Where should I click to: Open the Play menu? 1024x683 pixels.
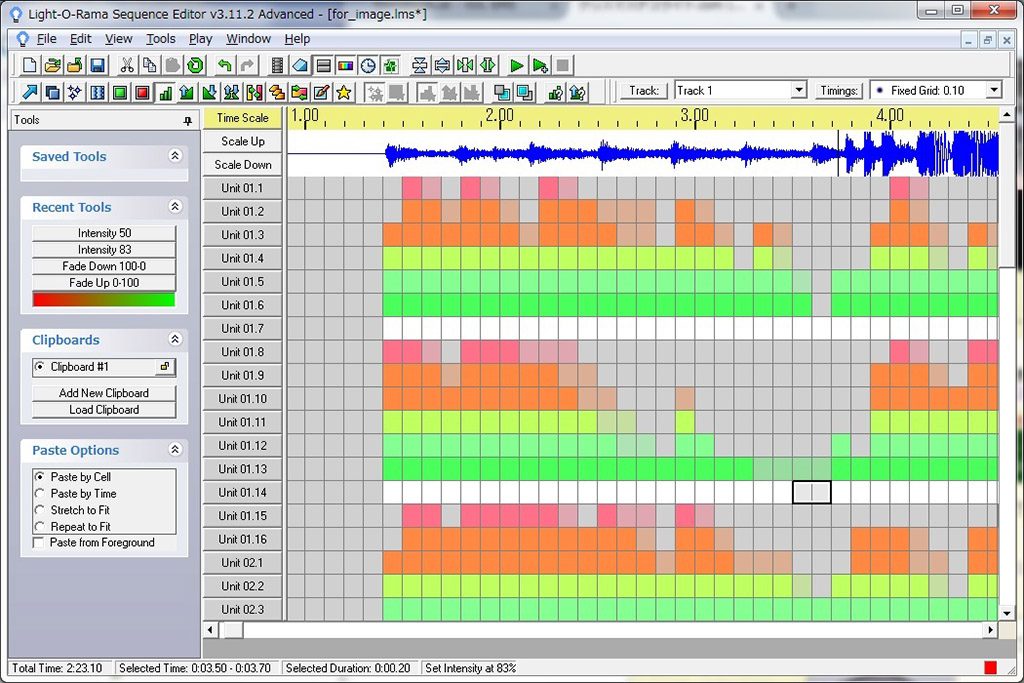click(200, 39)
